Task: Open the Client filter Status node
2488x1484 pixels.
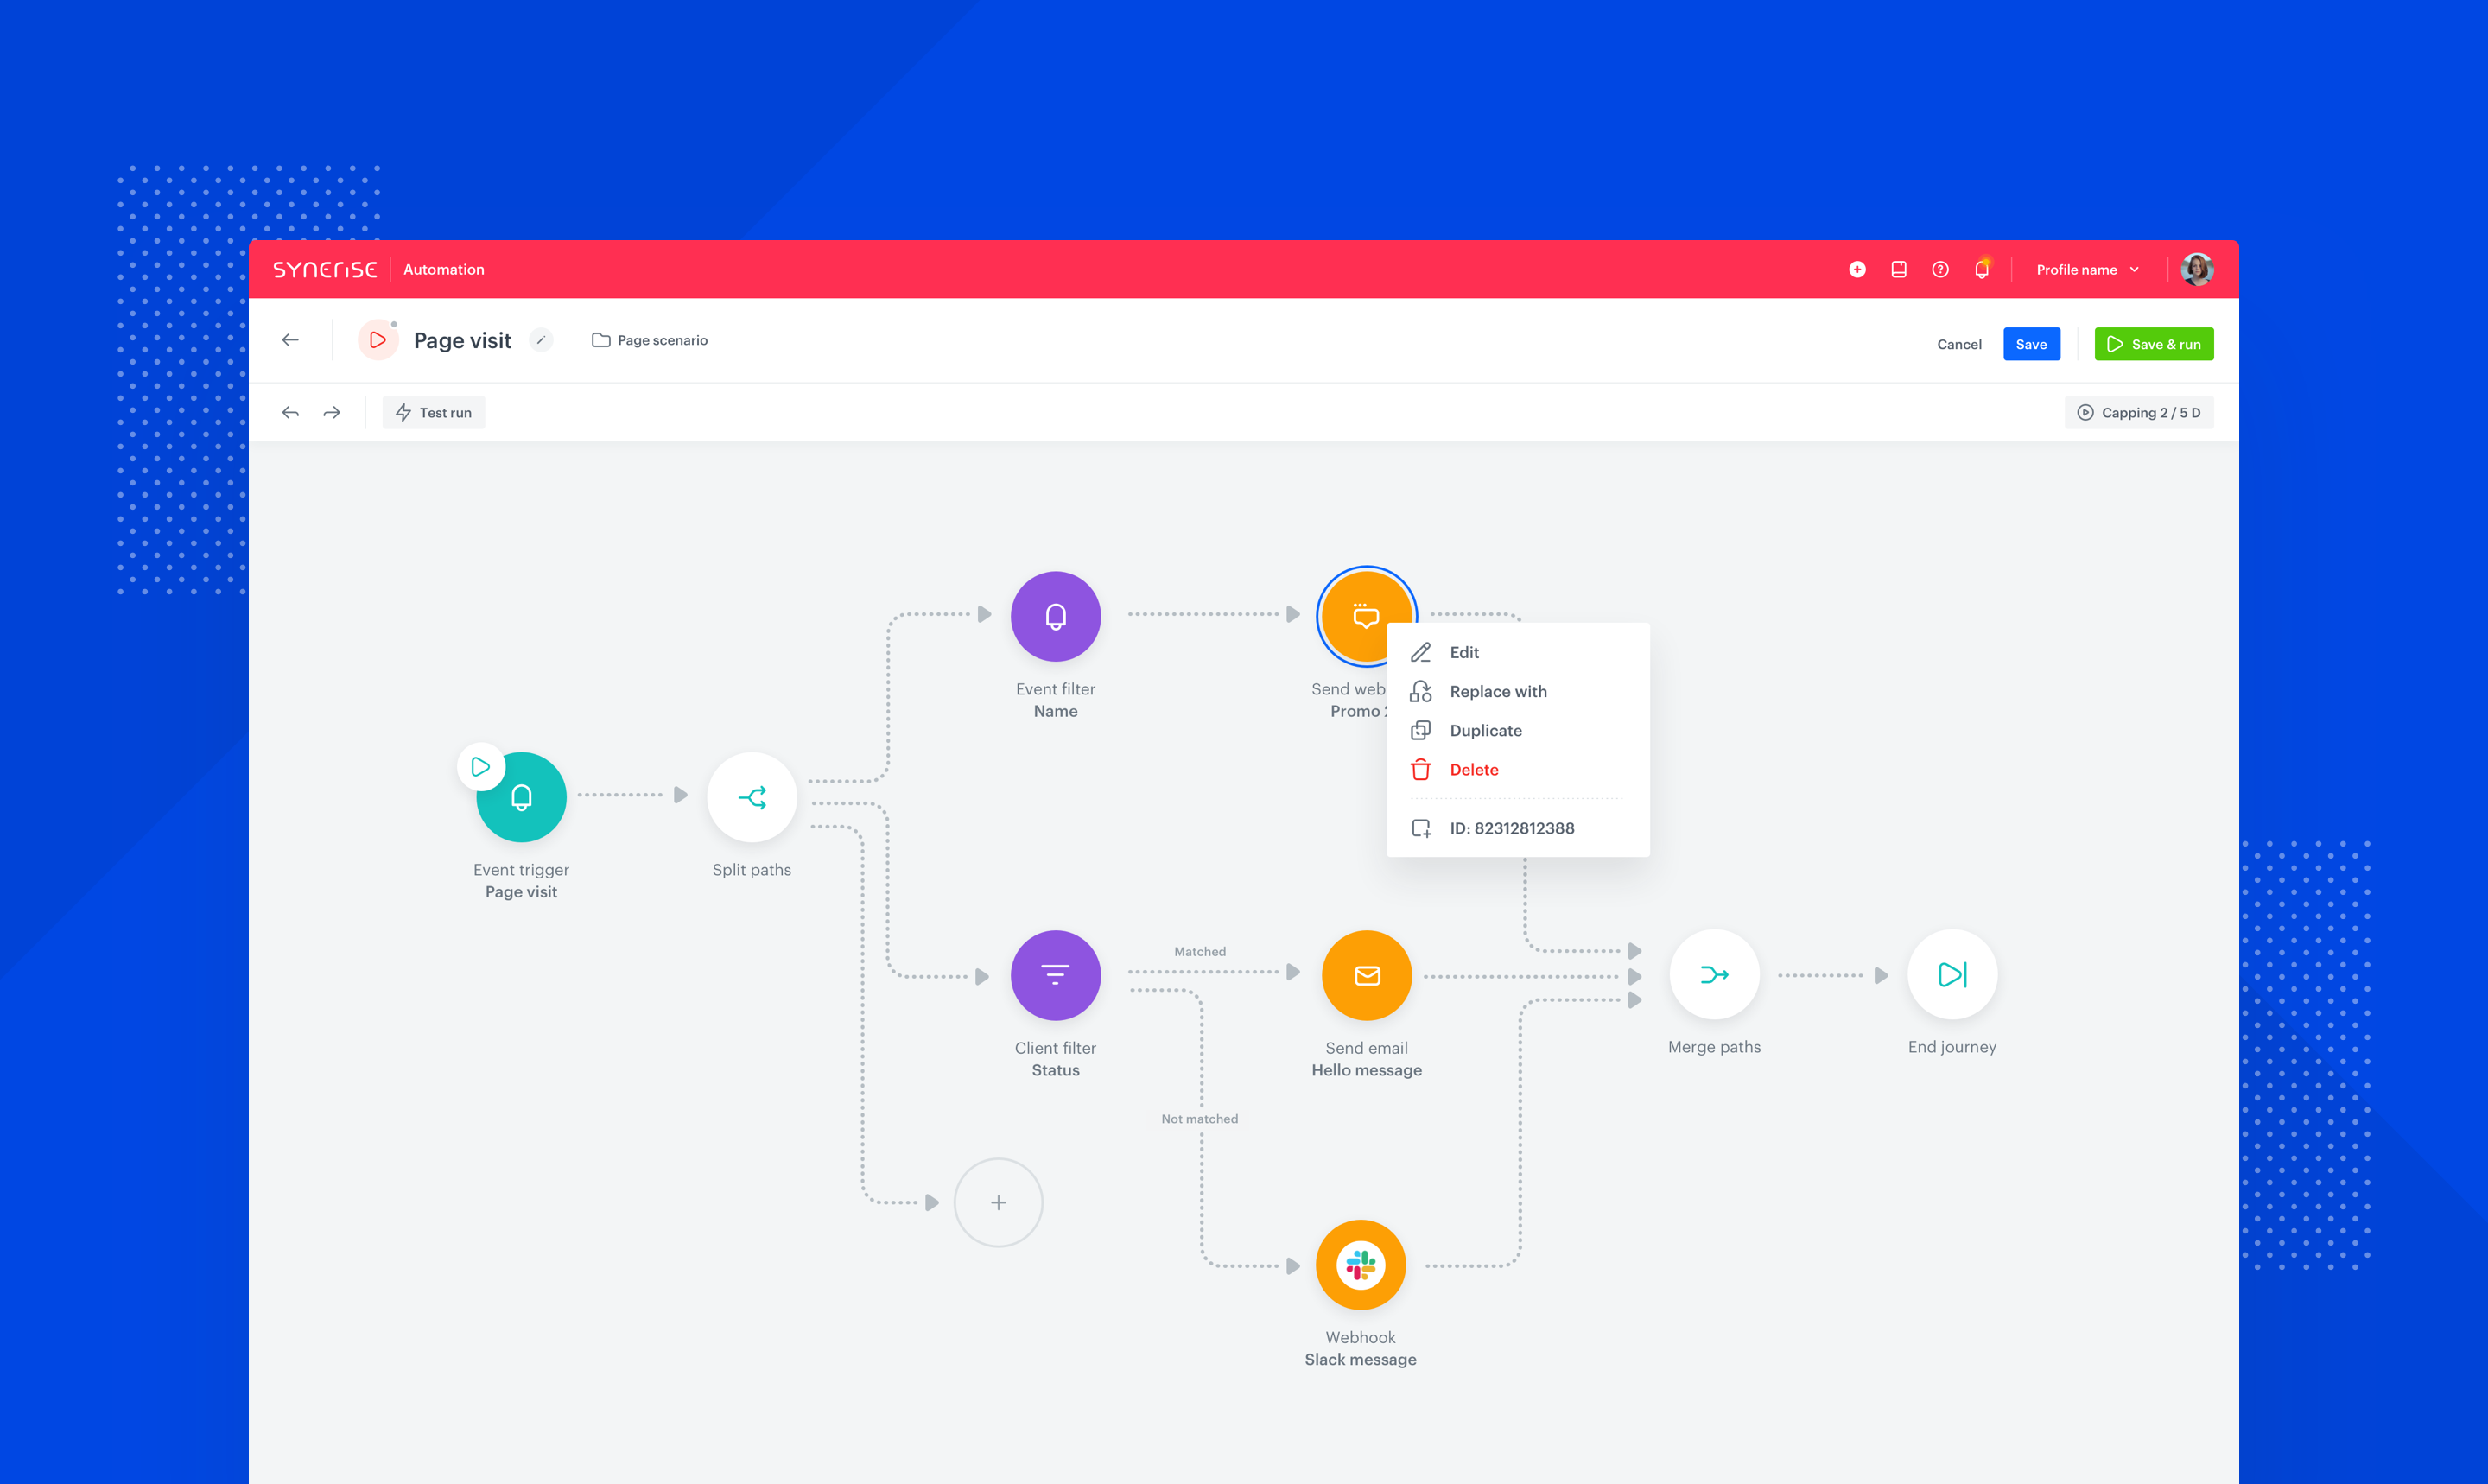Action: pos(1055,975)
